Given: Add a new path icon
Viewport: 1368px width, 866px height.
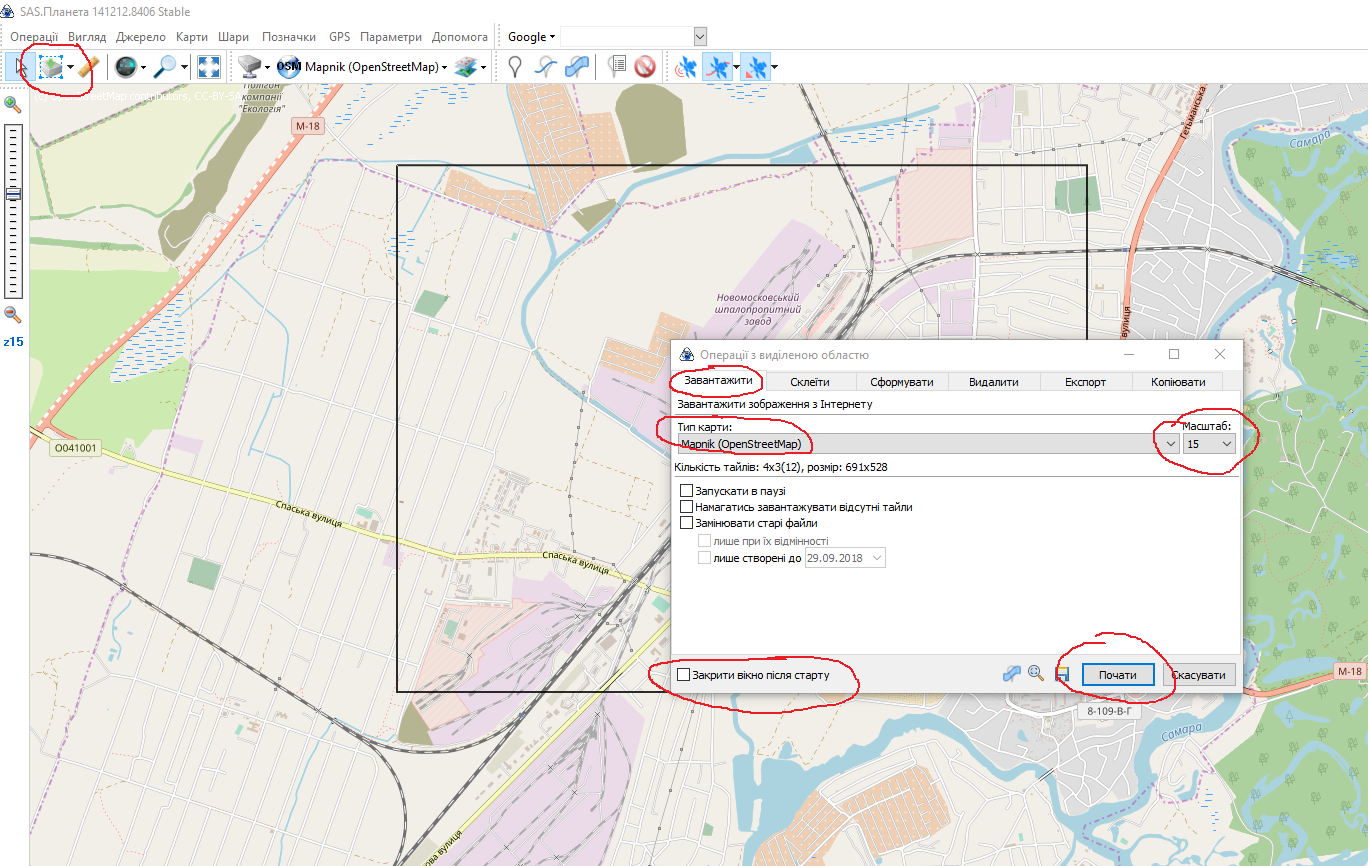Looking at the screenshot, I should (545, 67).
